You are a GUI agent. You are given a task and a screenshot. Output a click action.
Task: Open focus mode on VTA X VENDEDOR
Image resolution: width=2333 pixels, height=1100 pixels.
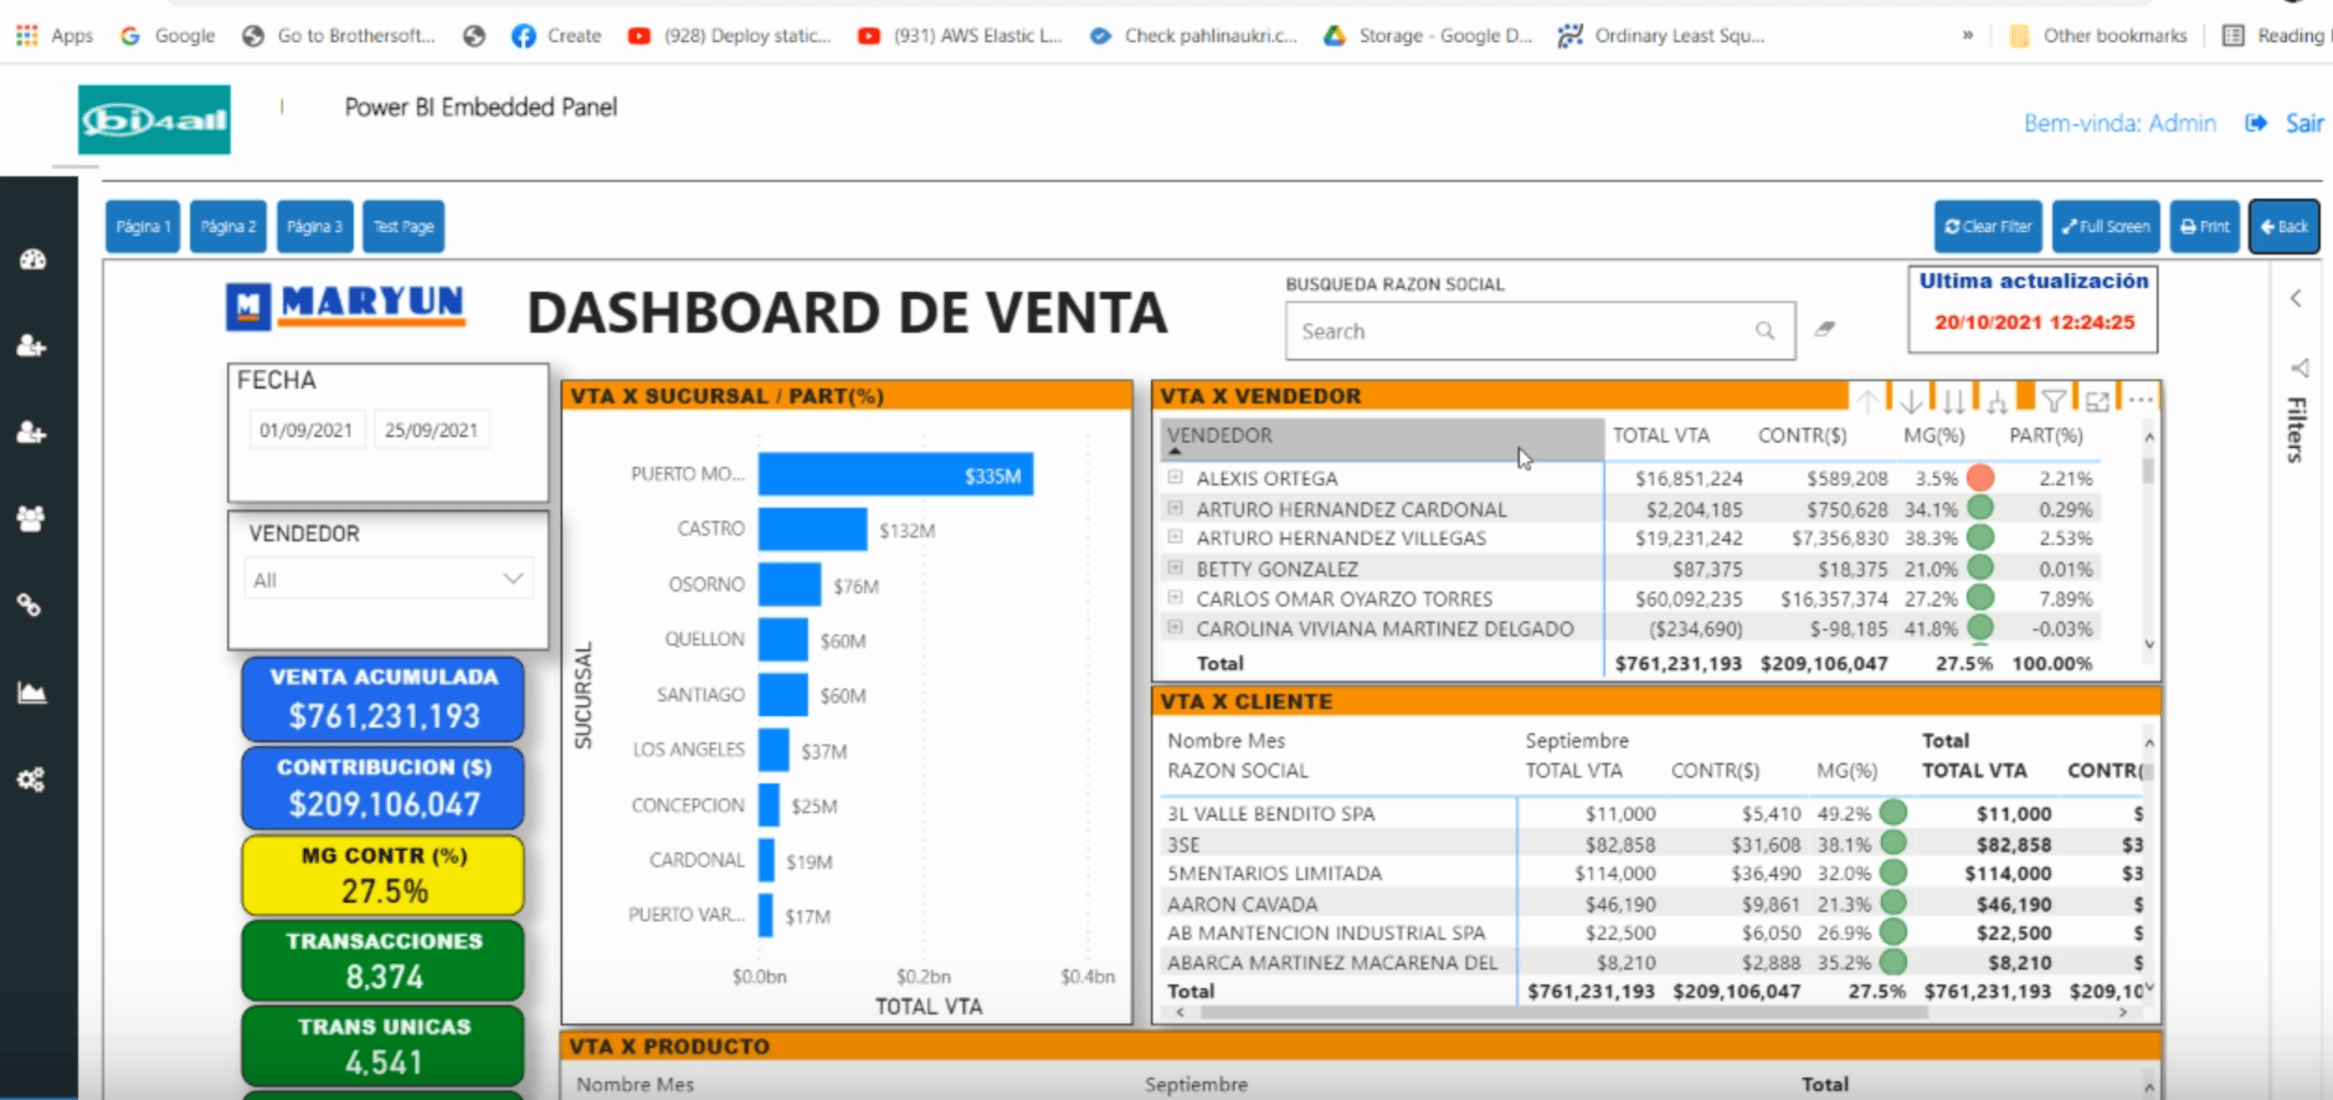[x=2097, y=402]
